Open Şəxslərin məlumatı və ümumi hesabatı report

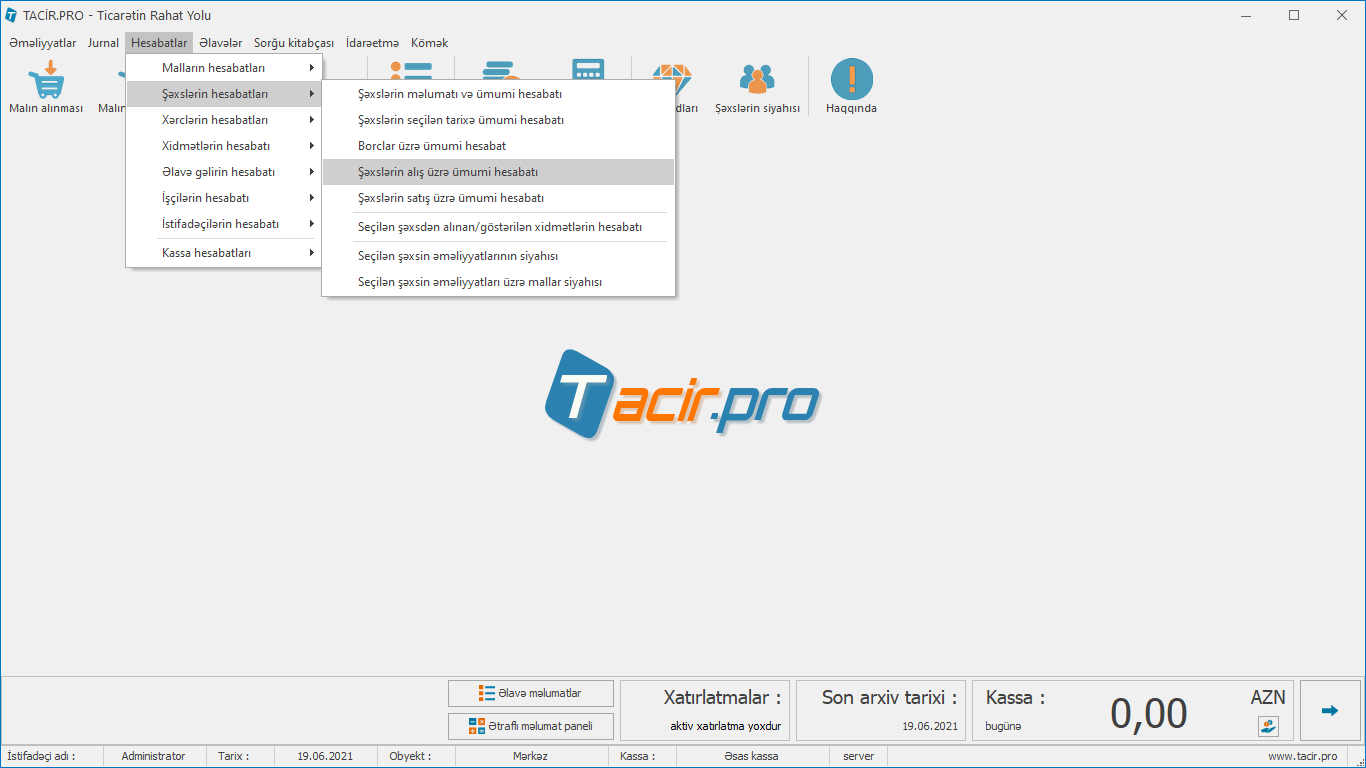(460, 94)
